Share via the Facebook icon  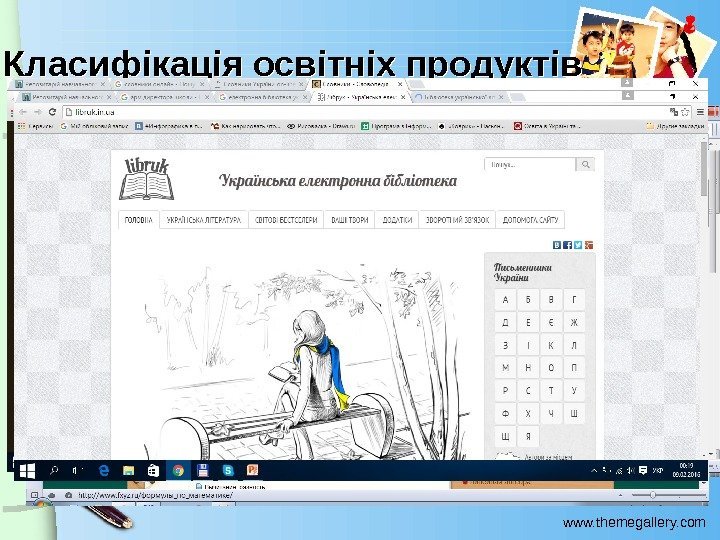[x=568, y=245]
